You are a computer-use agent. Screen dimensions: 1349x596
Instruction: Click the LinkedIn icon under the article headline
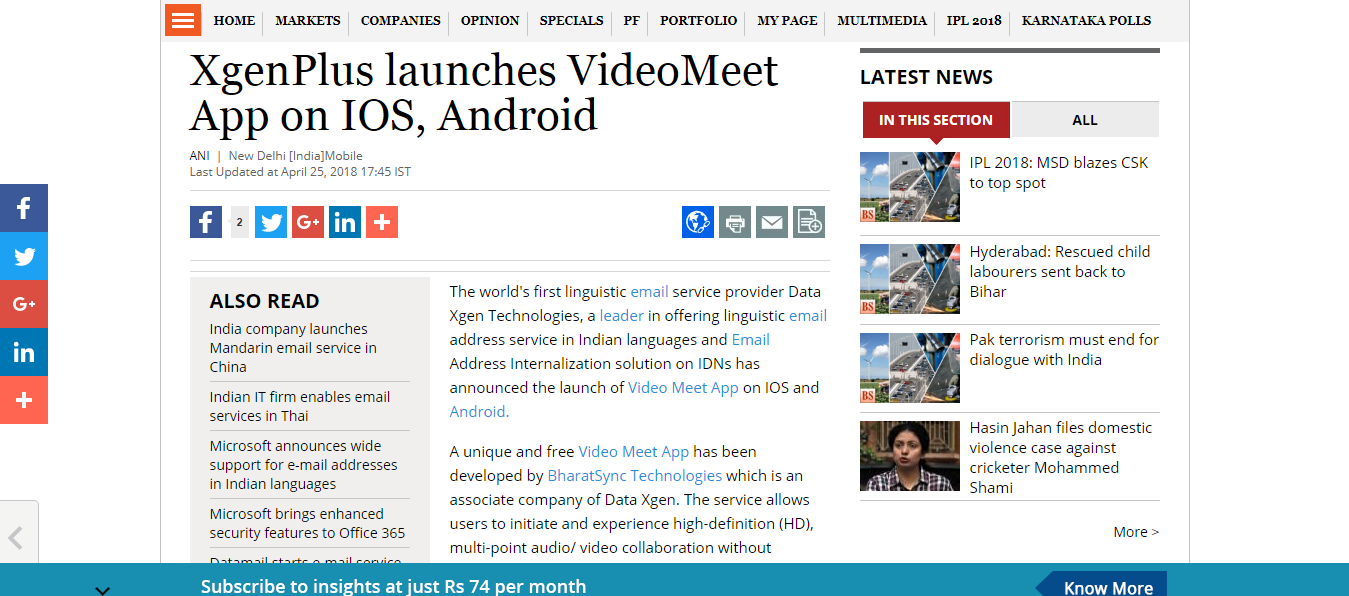[345, 222]
